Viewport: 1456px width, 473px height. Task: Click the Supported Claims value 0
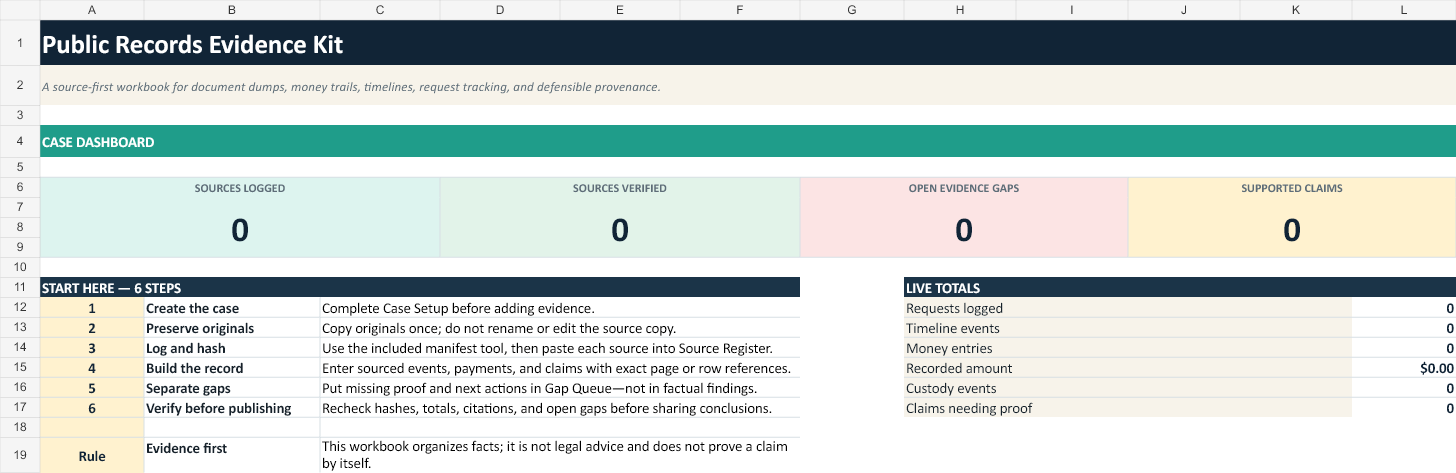(1292, 230)
